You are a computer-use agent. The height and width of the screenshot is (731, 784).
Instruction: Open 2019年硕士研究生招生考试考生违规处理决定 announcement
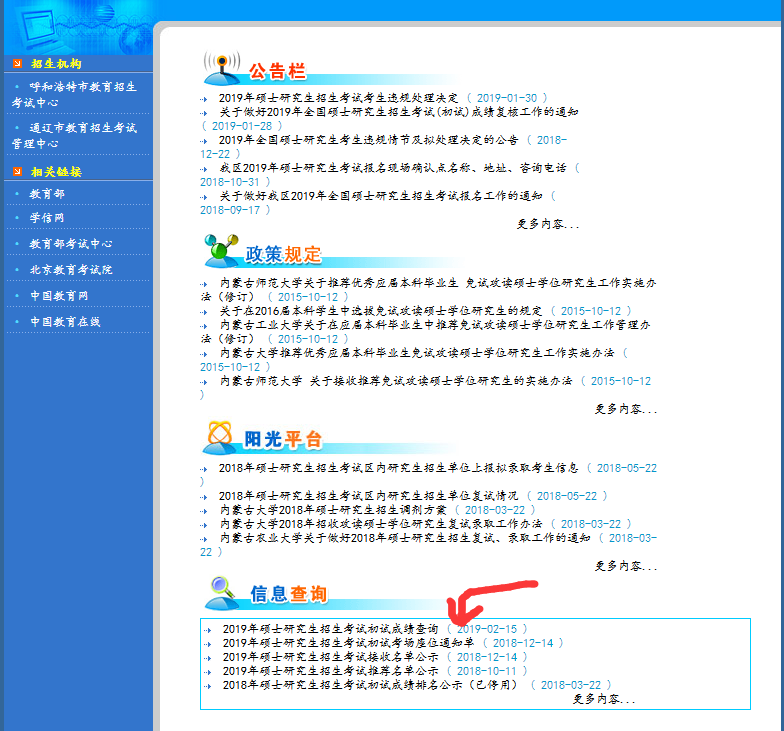(x=338, y=98)
